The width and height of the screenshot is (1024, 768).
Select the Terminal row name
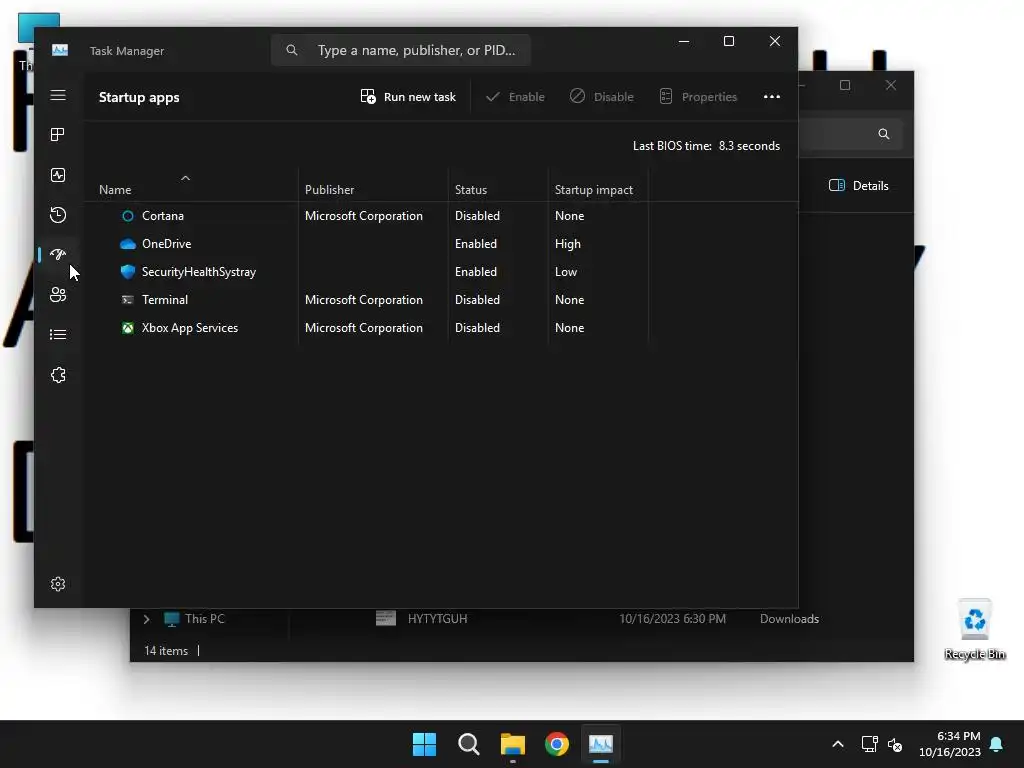point(165,300)
